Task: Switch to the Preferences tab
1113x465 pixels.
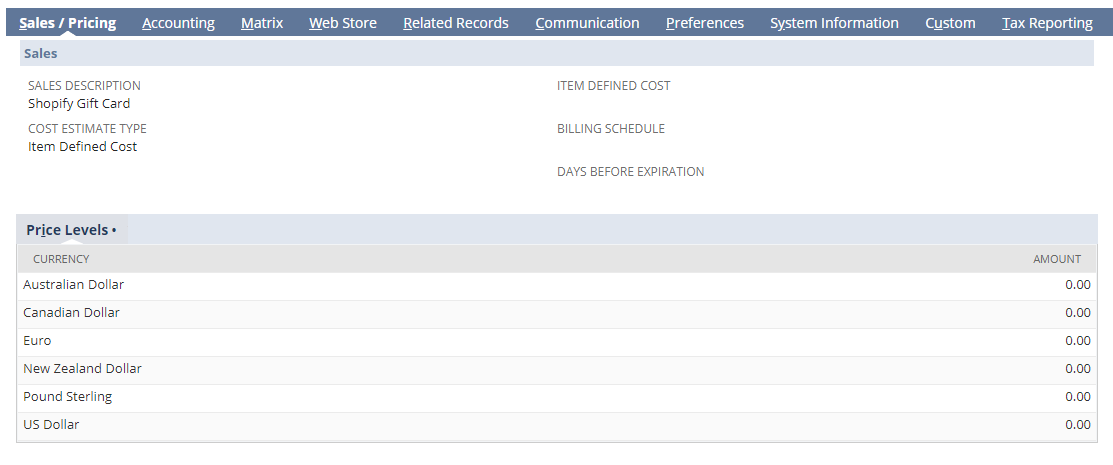Action: click(704, 23)
